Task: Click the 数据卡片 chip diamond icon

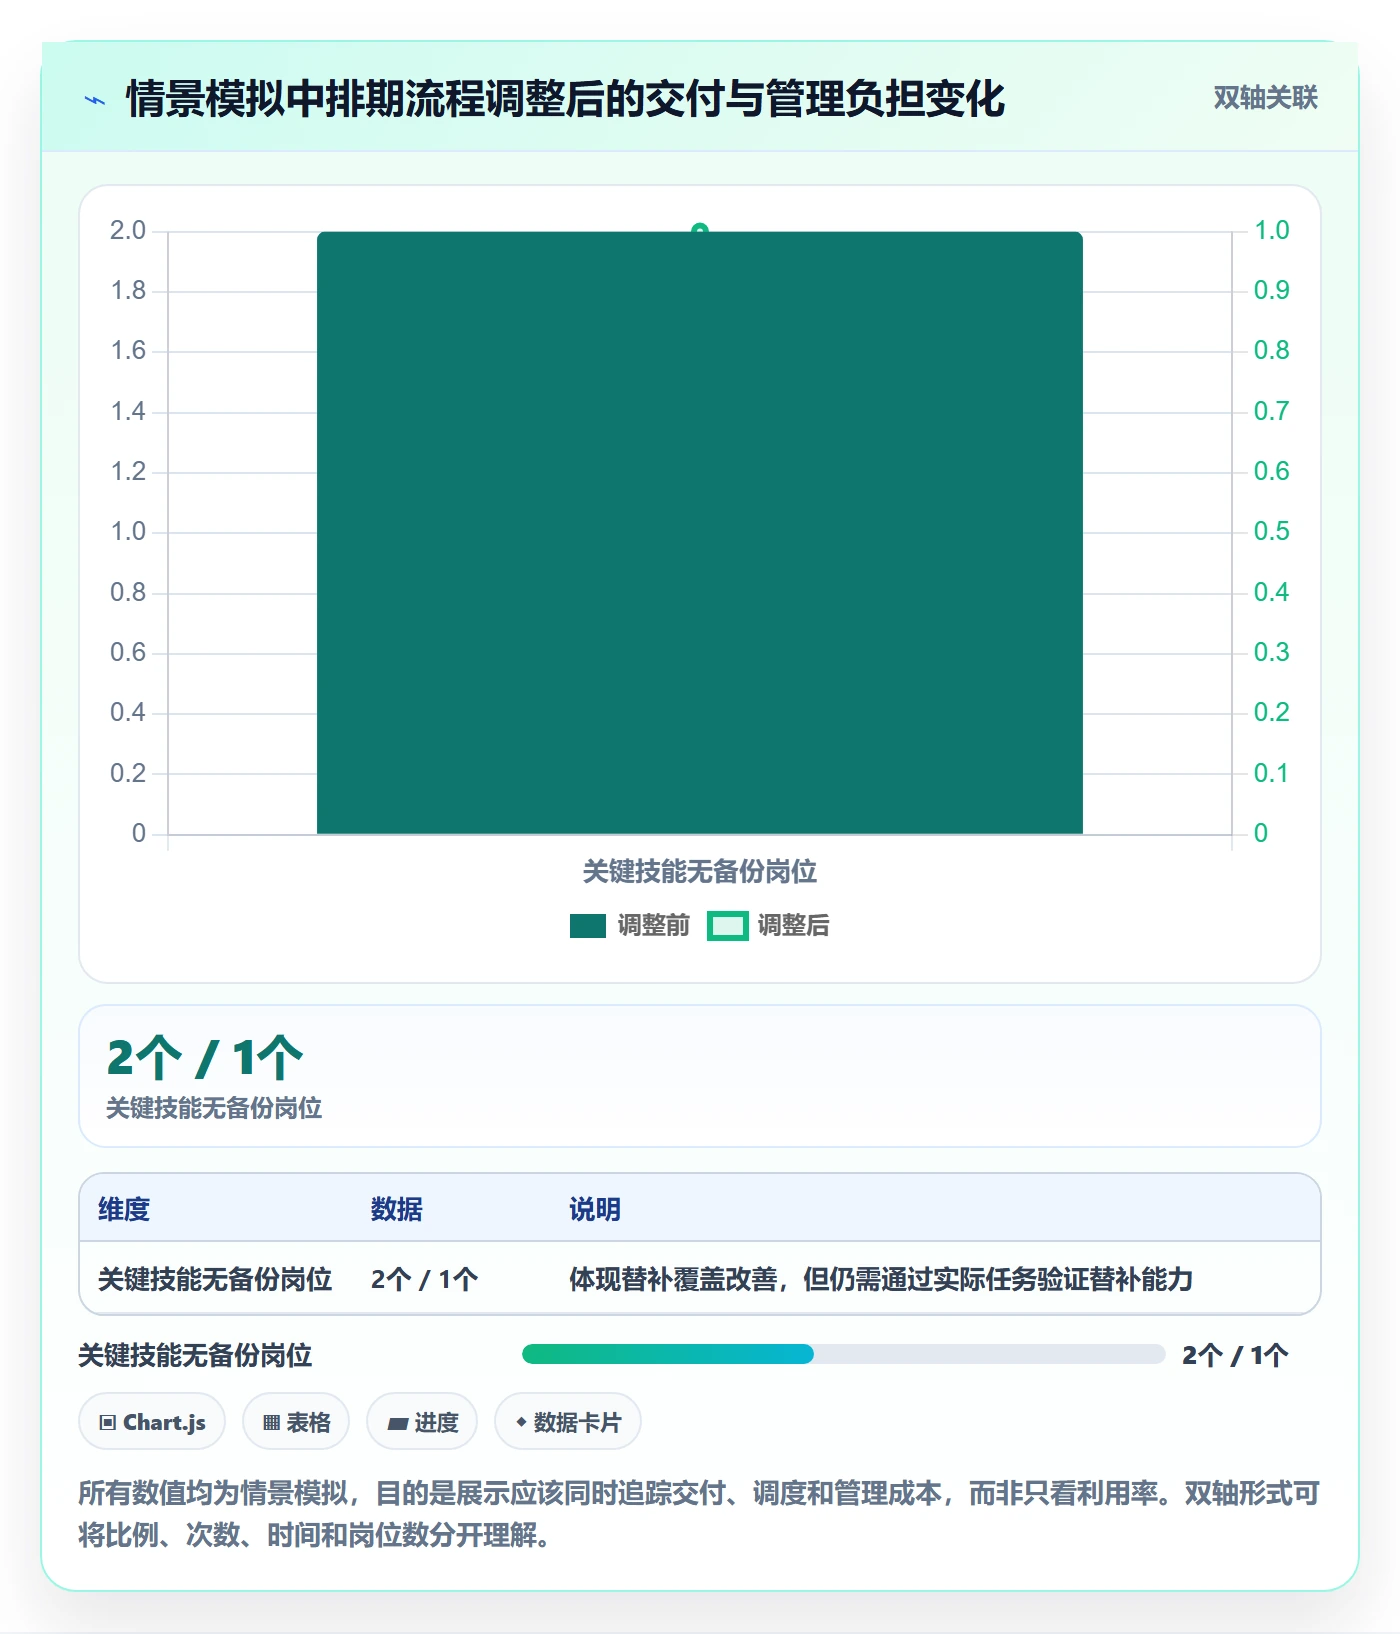Action: pyautogui.click(x=521, y=1421)
